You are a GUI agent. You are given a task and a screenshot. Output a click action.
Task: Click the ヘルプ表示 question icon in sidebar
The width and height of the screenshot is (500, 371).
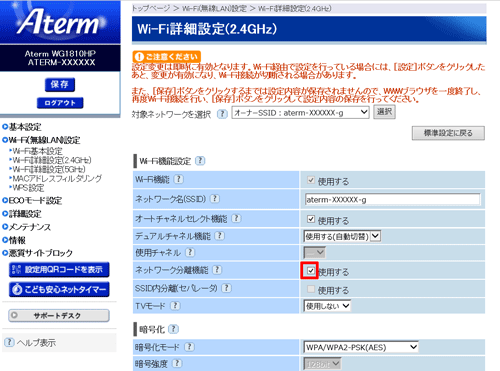pyautogui.click(x=9, y=342)
